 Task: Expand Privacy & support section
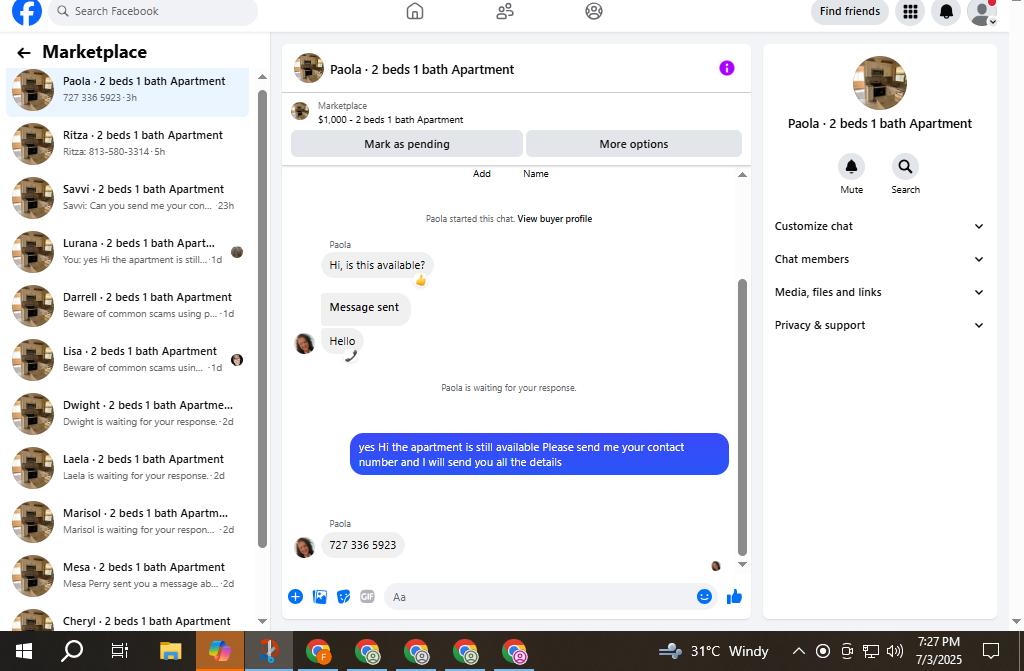pyautogui.click(x=879, y=325)
